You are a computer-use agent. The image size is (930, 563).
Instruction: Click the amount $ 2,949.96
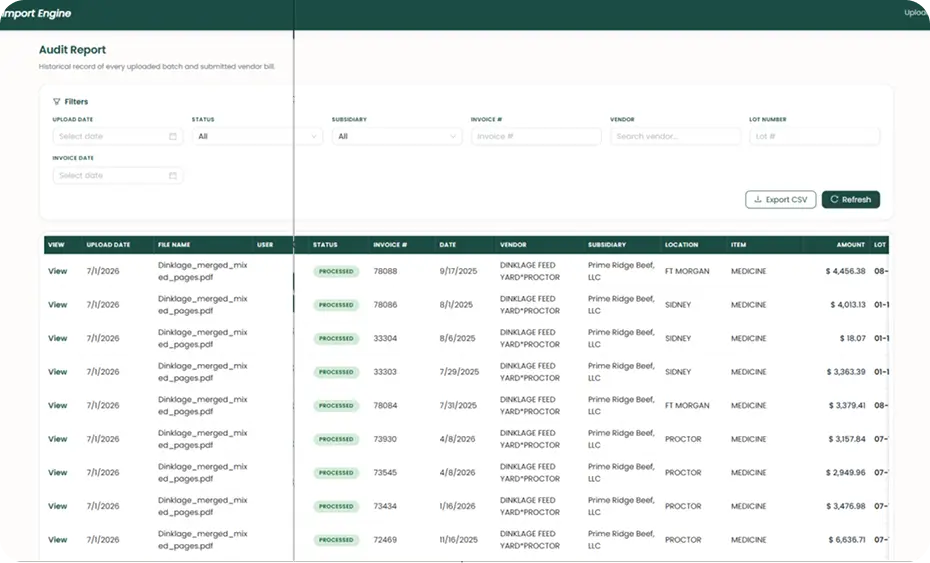click(x=845, y=473)
